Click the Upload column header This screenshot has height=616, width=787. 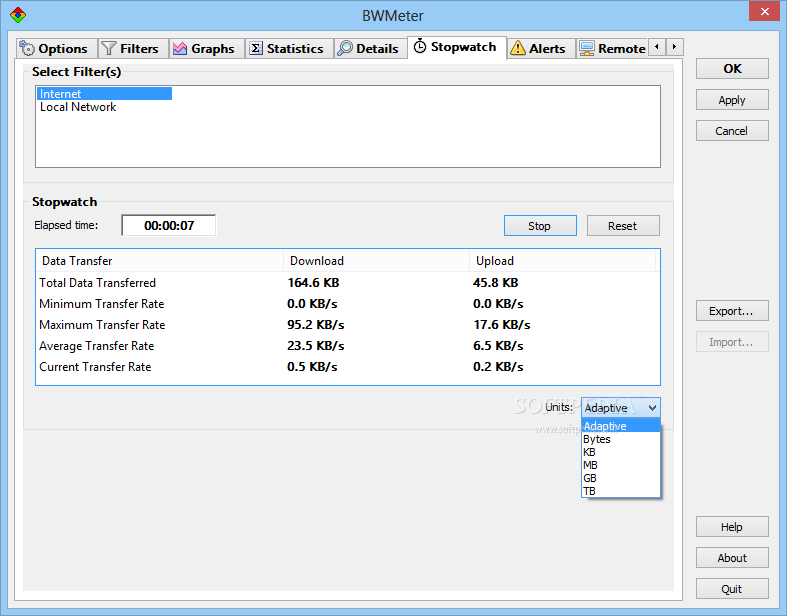point(563,261)
